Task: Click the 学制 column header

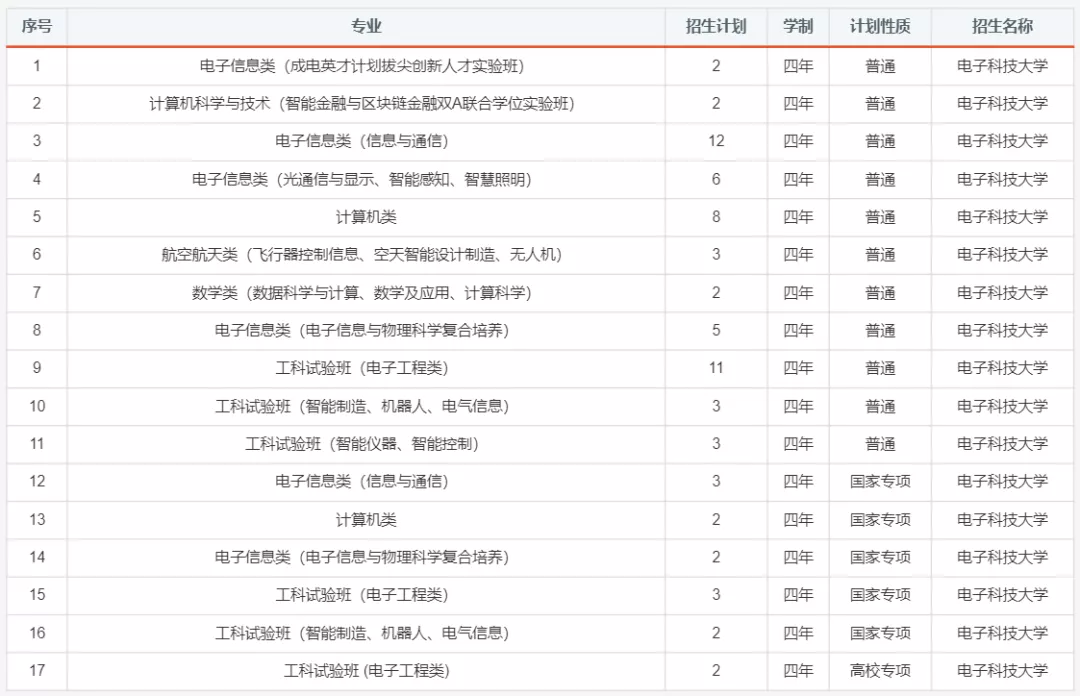Action: tap(796, 27)
